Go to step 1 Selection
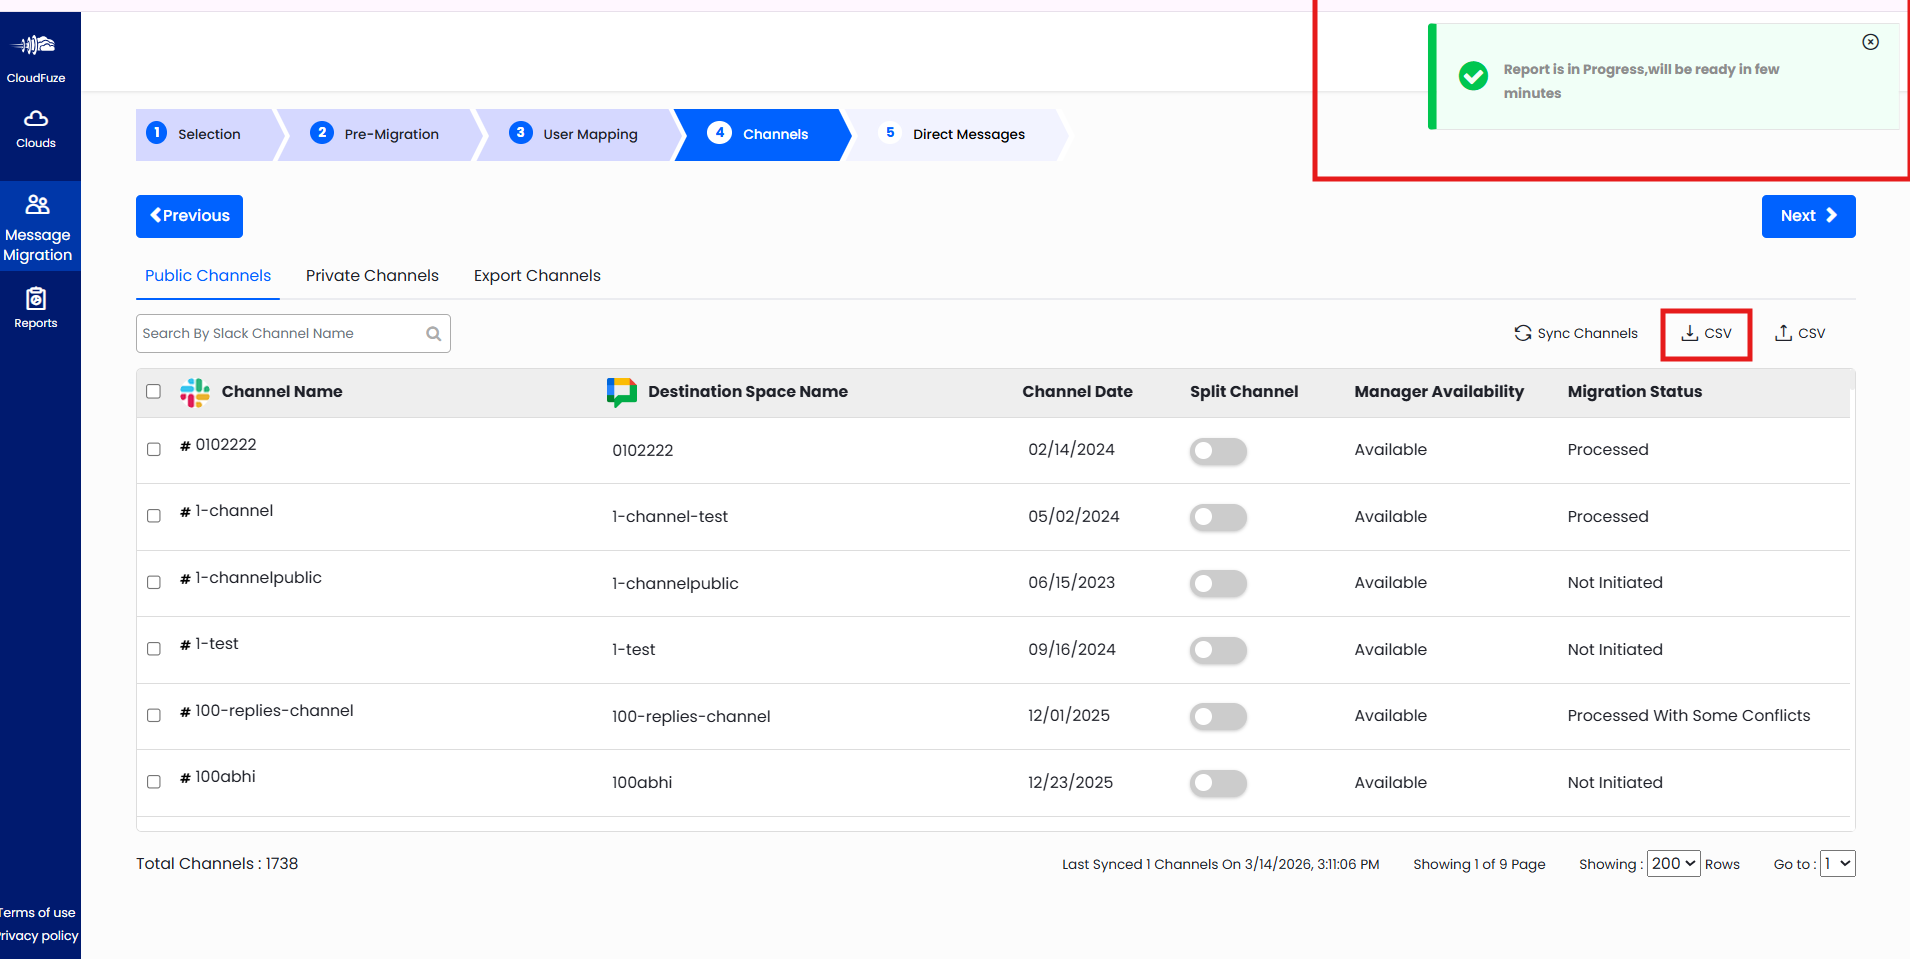This screenshot has height=959, width=1910. (x=204, y=135)
